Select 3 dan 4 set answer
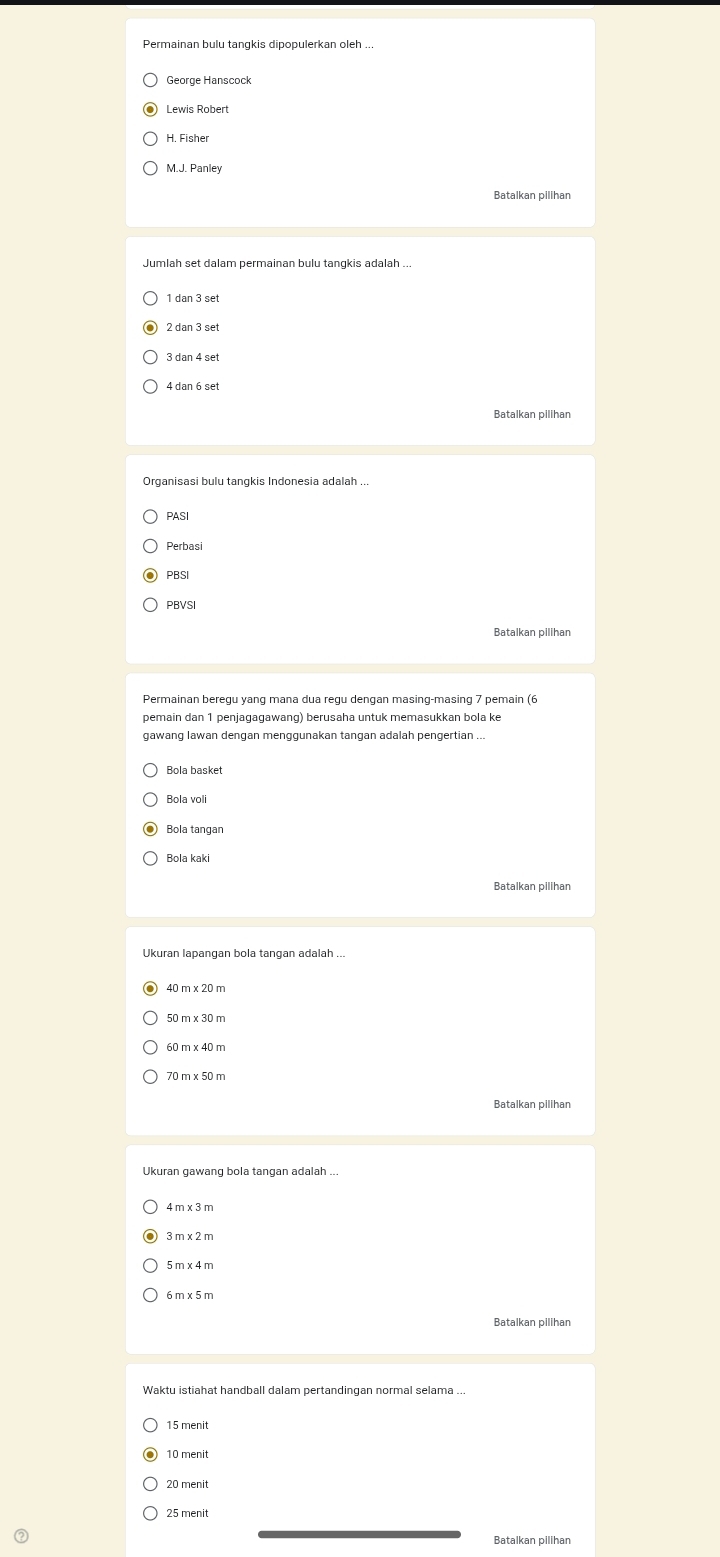The height and width of the screenshot is (1557, 720). coord(150,357)
